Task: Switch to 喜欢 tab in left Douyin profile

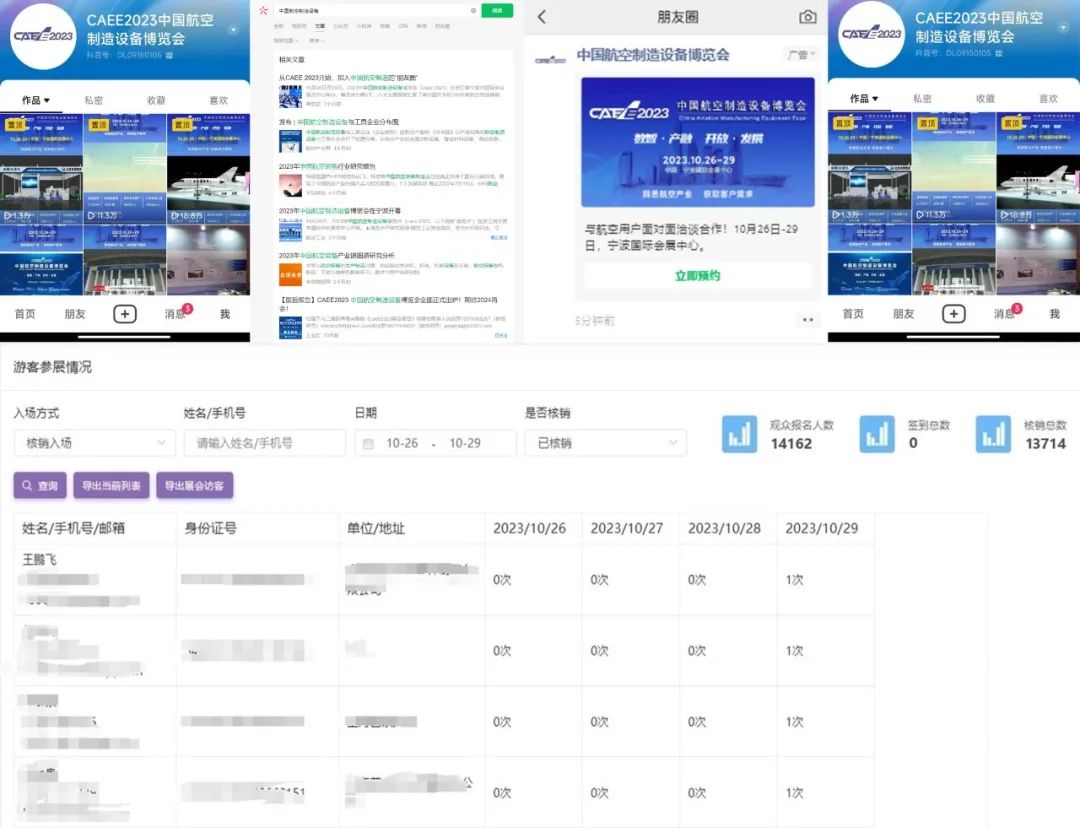Action: 218,101
